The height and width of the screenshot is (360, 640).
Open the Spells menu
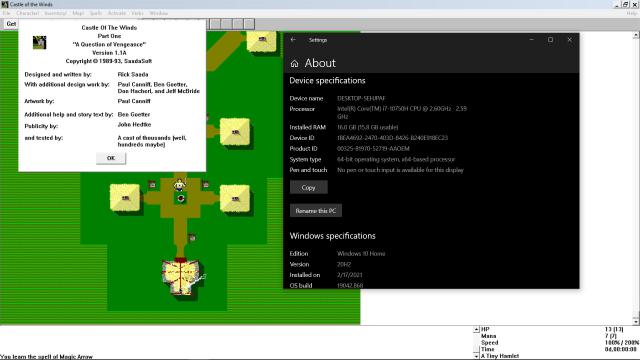(96, 13)
